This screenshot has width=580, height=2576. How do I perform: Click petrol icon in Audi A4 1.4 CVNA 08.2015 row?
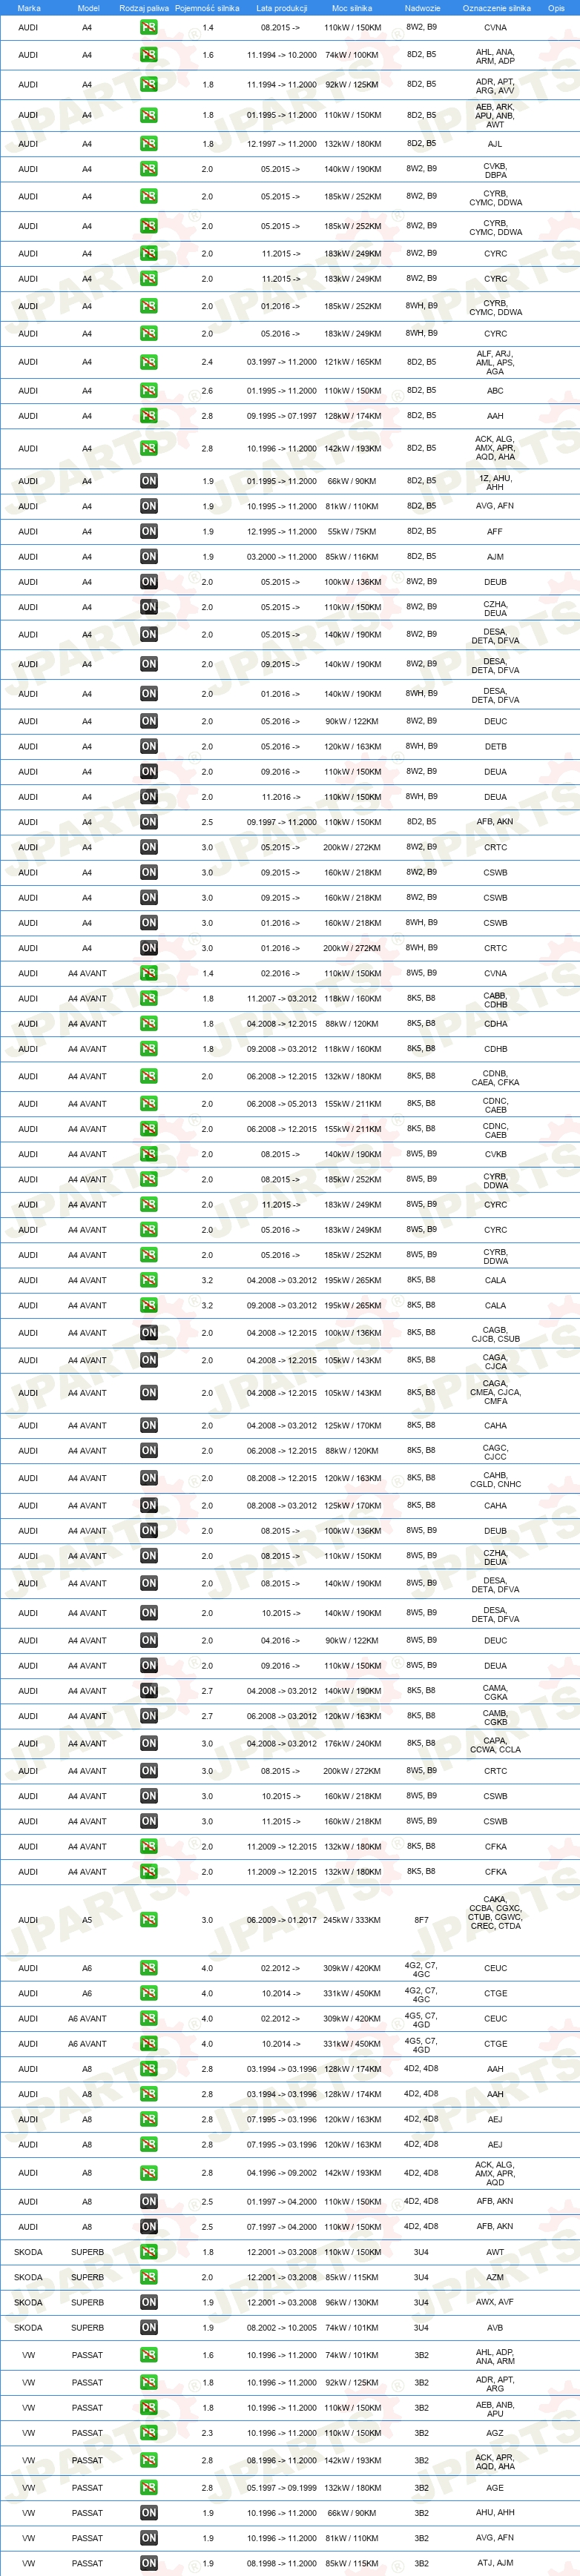(148, 27)
